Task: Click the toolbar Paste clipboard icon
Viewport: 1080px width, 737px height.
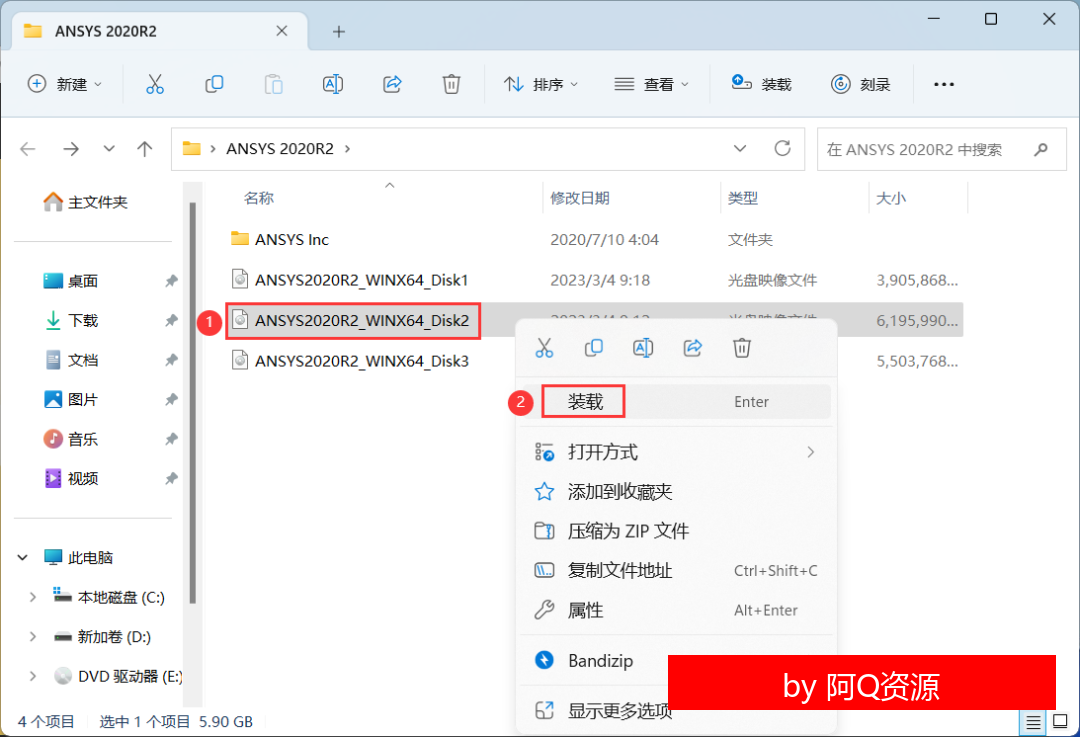Action: click(x=273, y=84)
